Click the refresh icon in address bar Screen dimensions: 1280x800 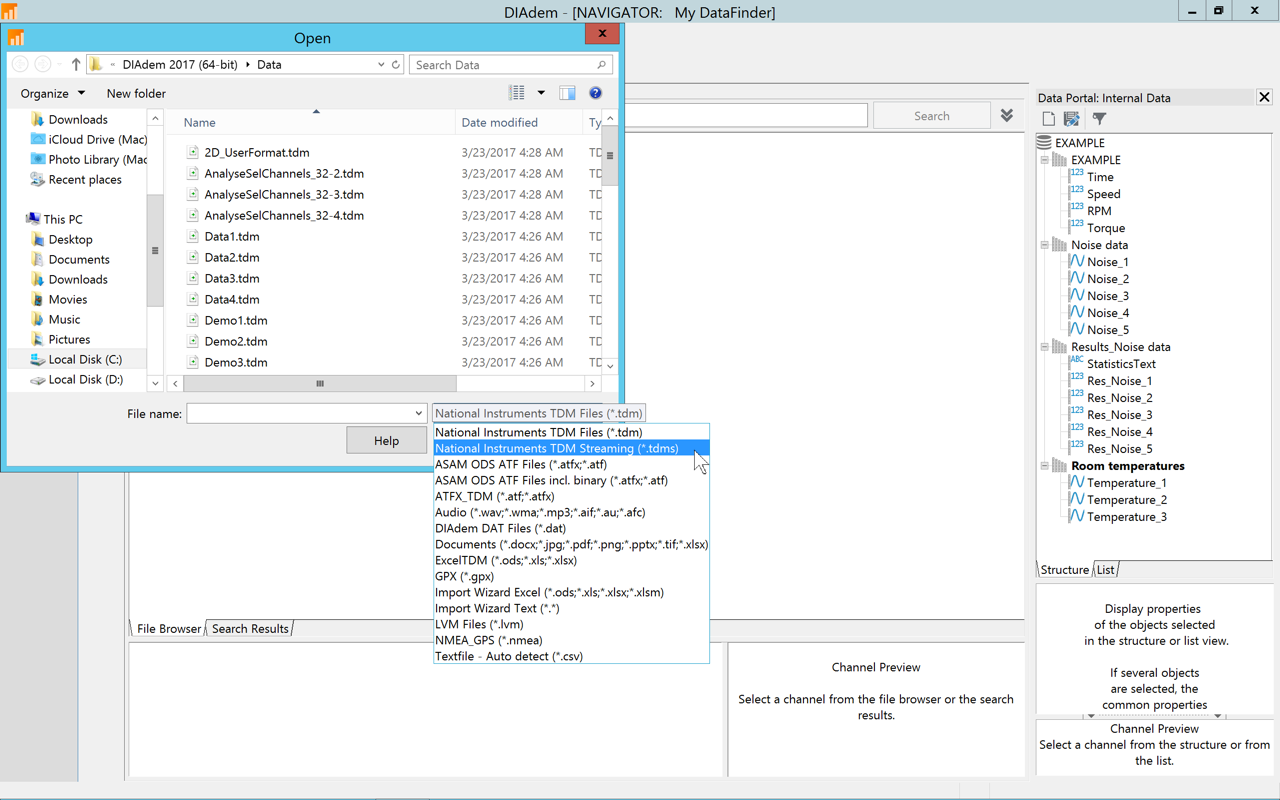396,64
